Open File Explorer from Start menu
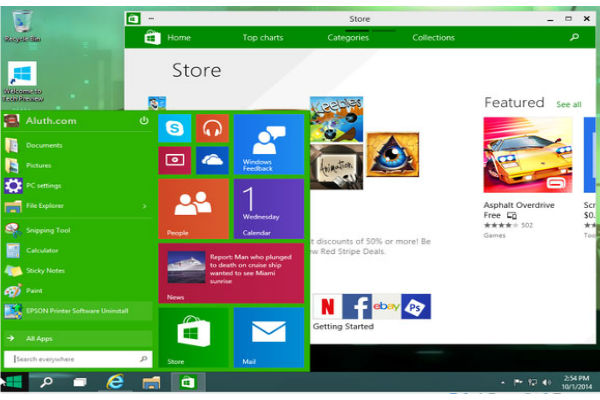Viewport: 600px width, 400px height. tap(78, 206)
